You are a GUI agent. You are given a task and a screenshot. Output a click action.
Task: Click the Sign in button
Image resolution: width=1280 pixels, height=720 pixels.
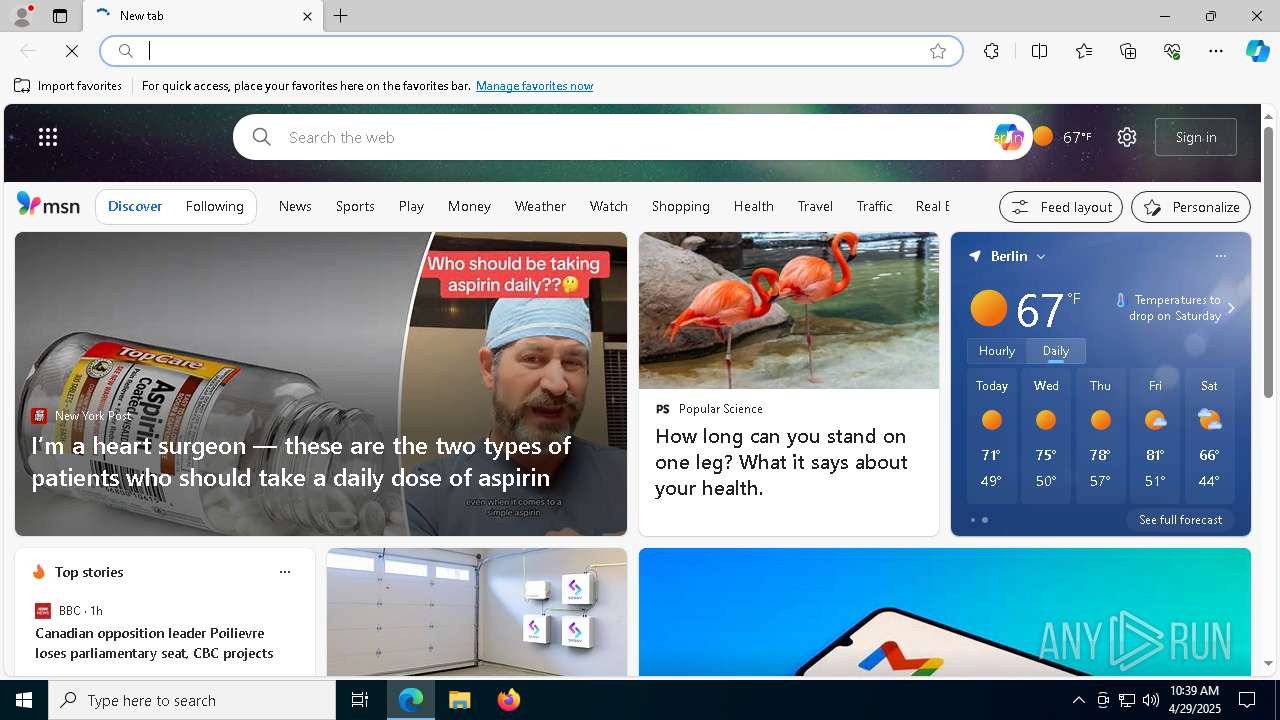pos(1196,137)
